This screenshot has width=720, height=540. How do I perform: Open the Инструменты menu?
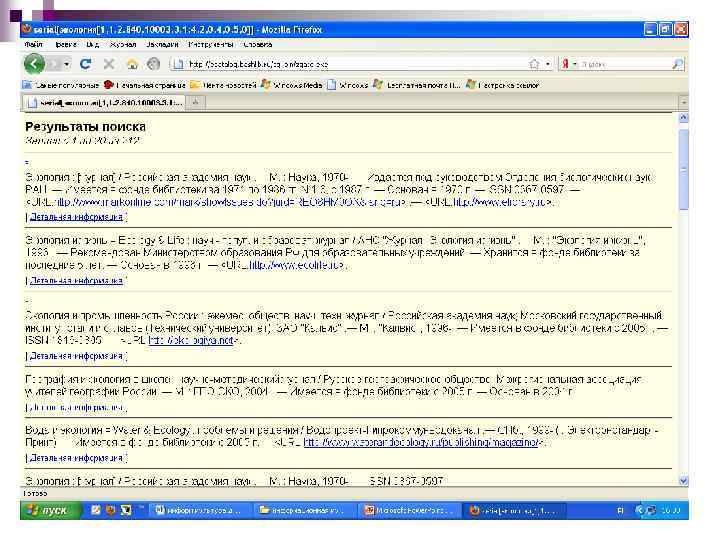click(211, 45)
